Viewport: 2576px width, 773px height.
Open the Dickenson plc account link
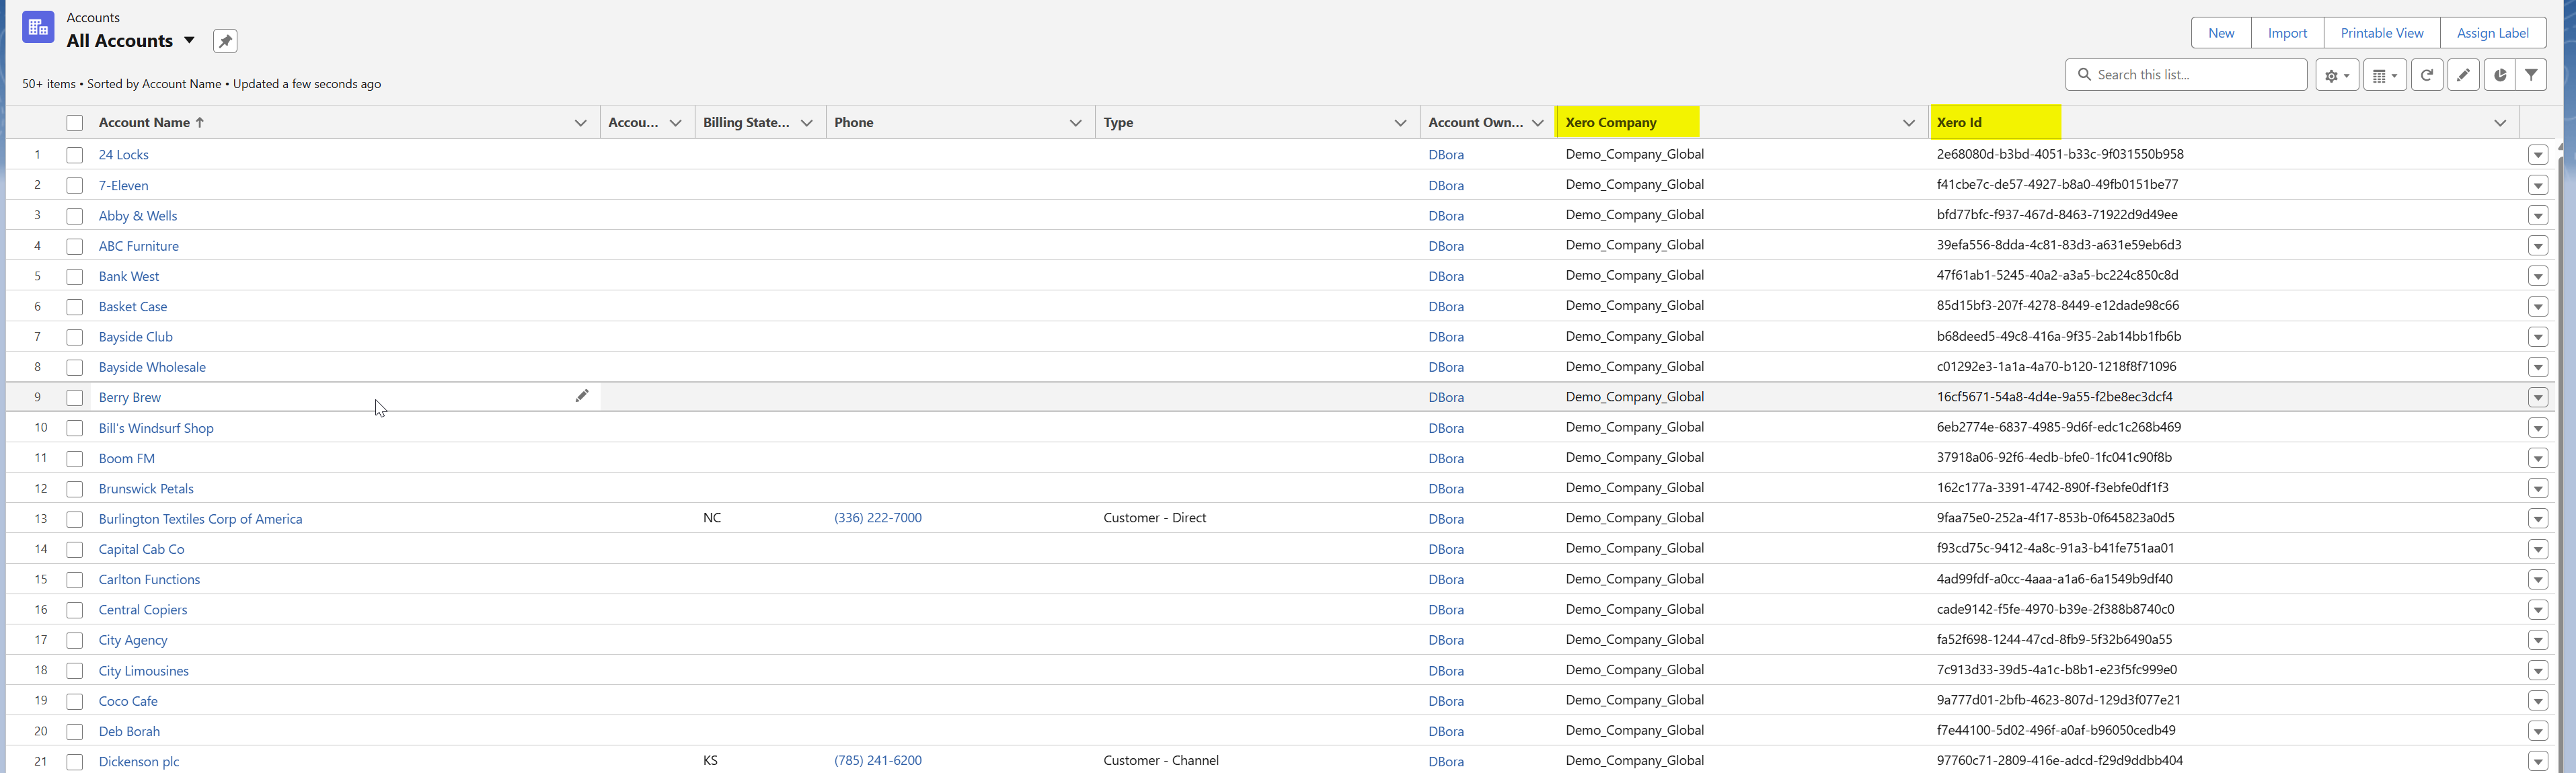[139, 762]
